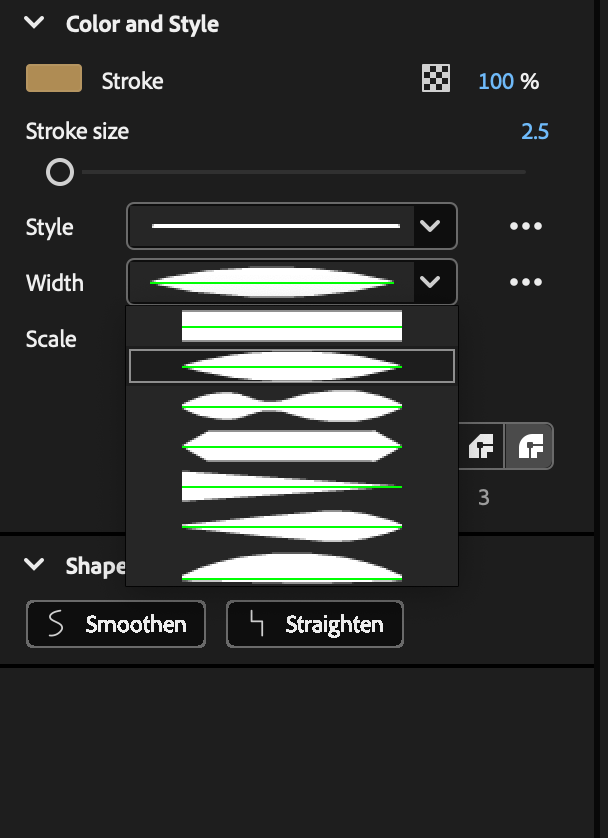Reselect the currently outlined symmetric width profile
This screenshot has width=608, height=838.
point(290,366)
